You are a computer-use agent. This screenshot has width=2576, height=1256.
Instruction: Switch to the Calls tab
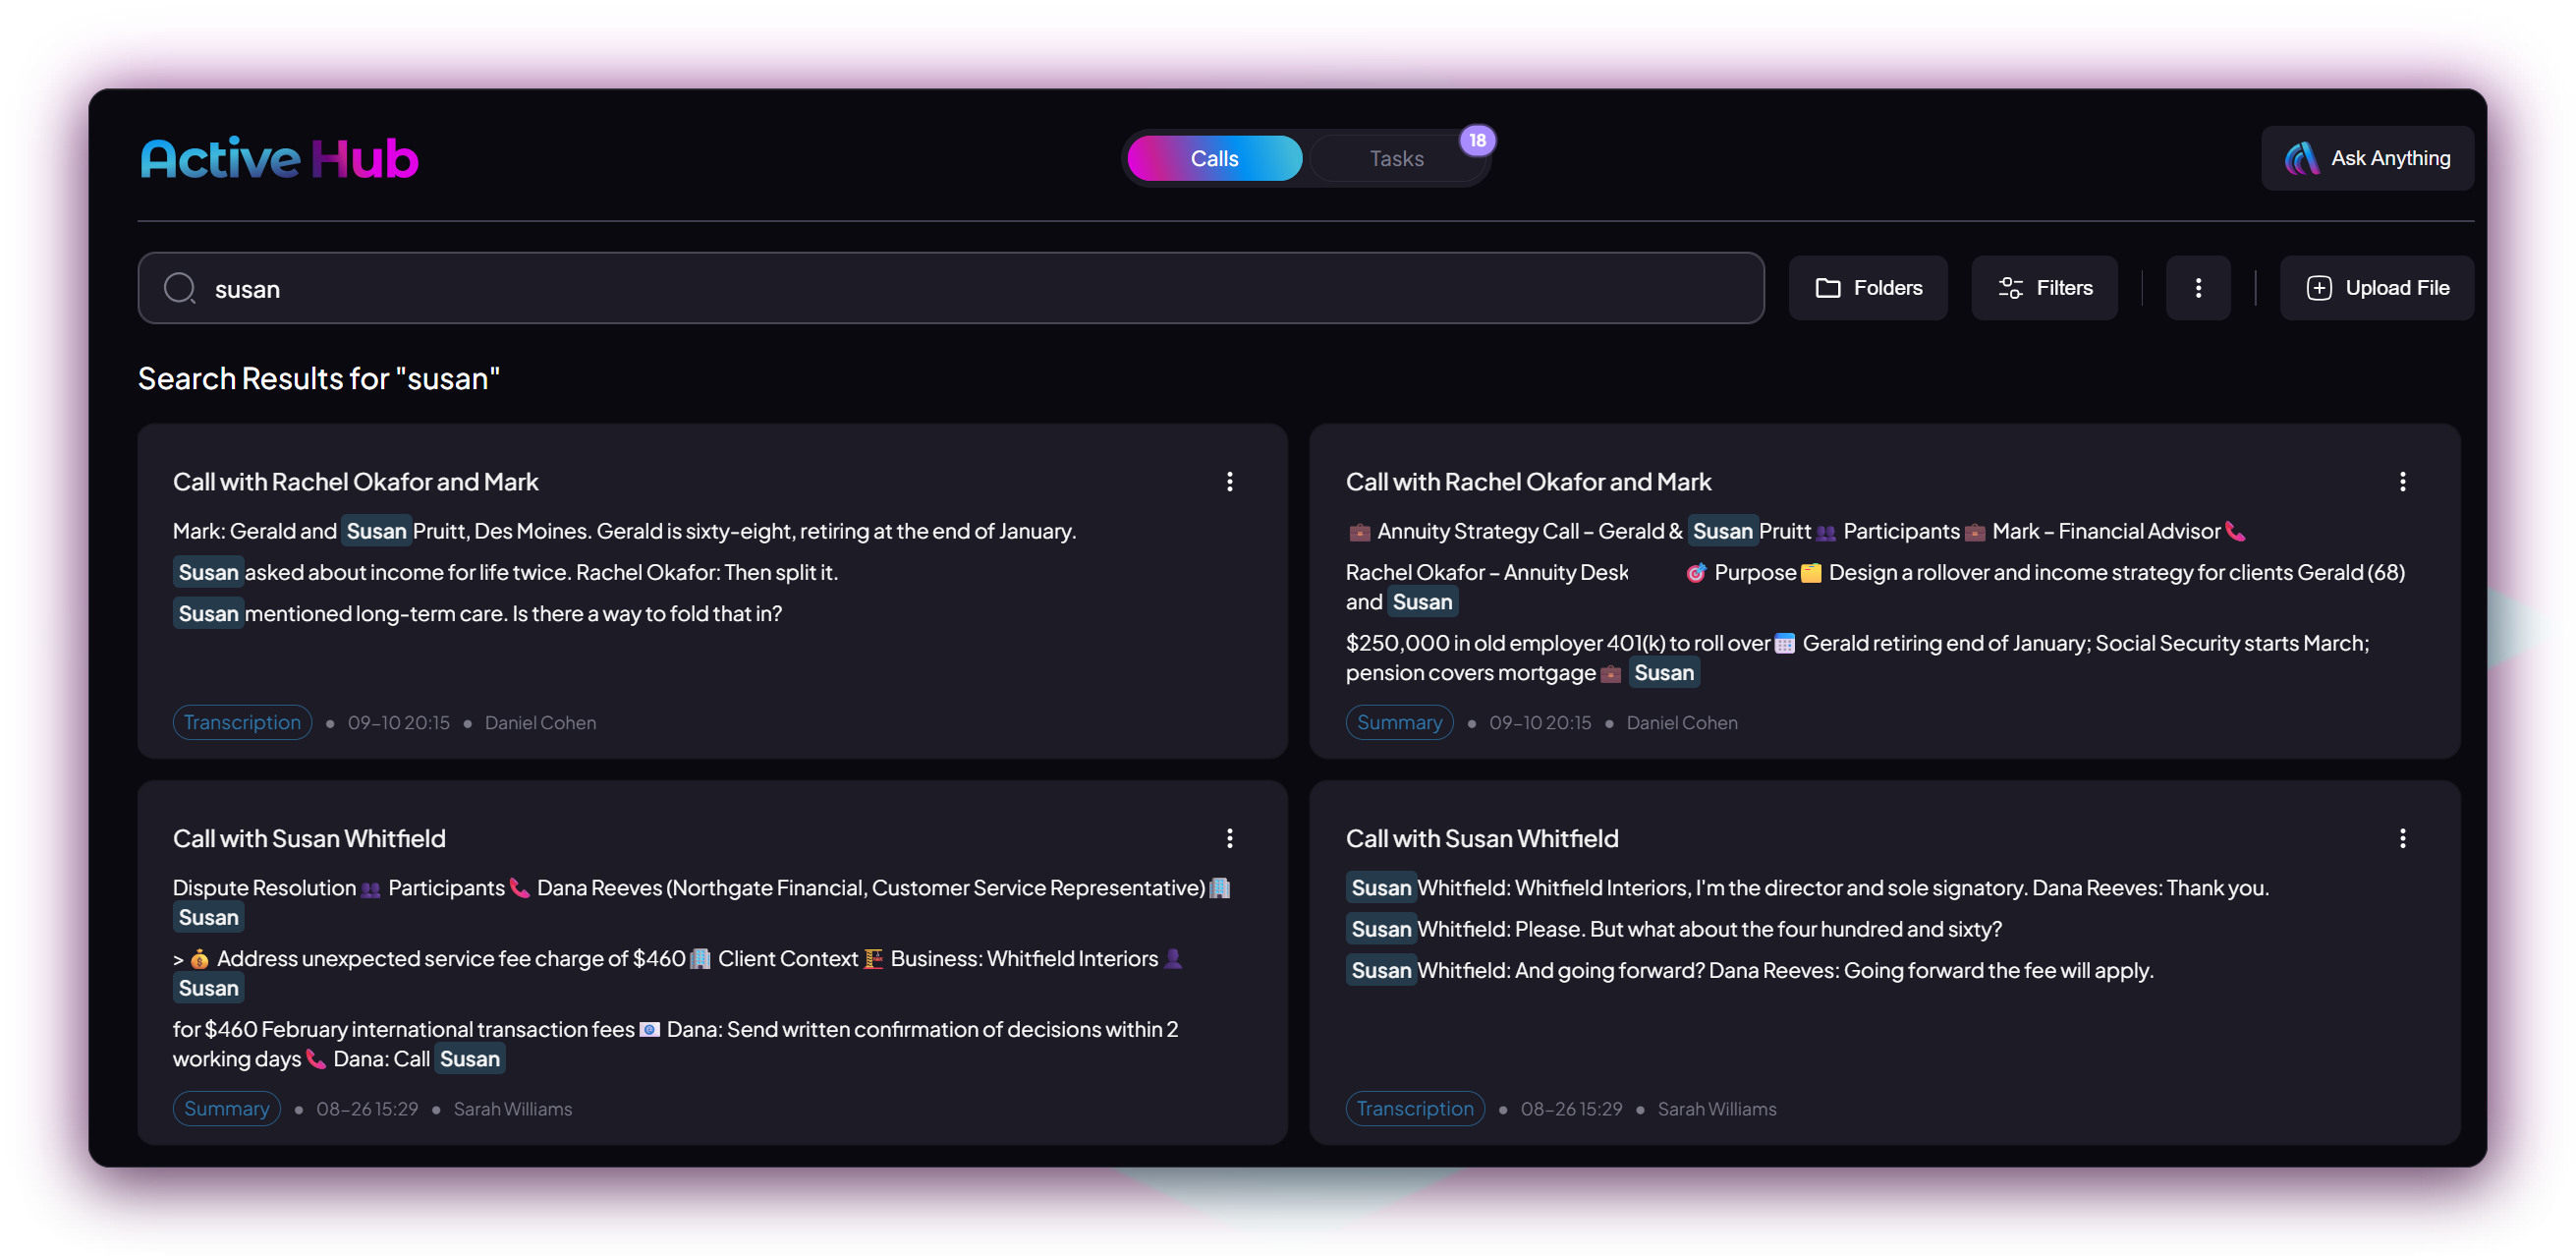(x=1214, y=158)
